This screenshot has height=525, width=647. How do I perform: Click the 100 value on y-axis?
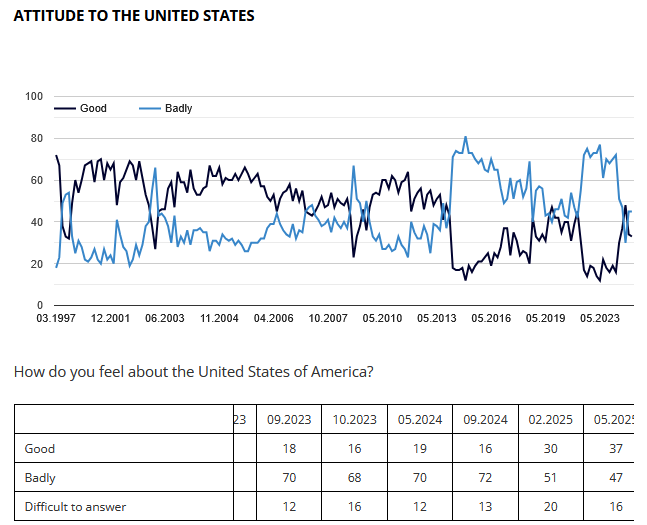[34, 96]
